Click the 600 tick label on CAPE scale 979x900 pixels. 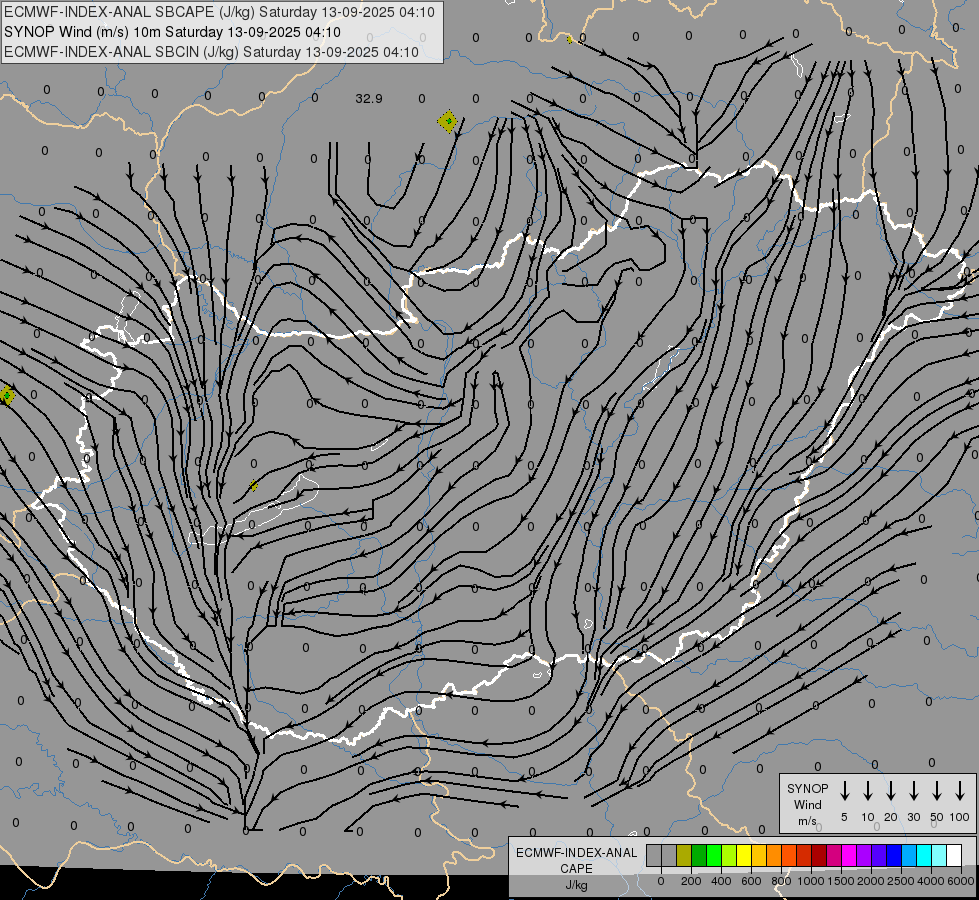click(x=751, y=881)
